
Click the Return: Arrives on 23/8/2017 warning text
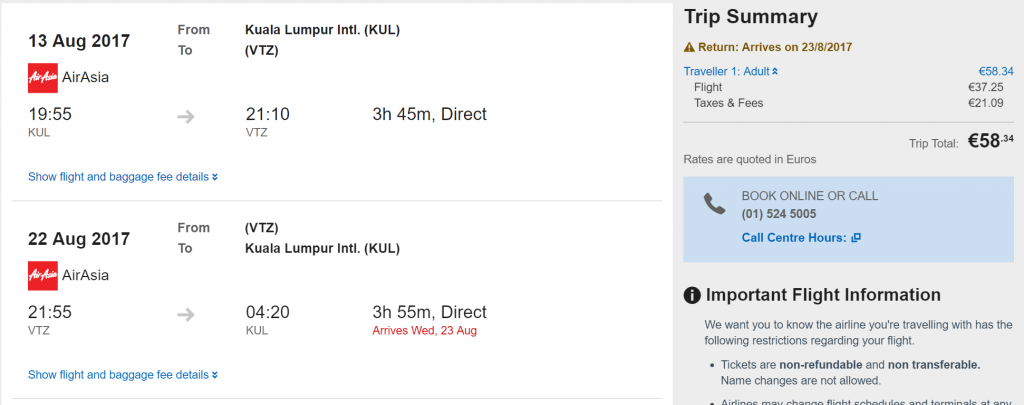click(775, 47)
